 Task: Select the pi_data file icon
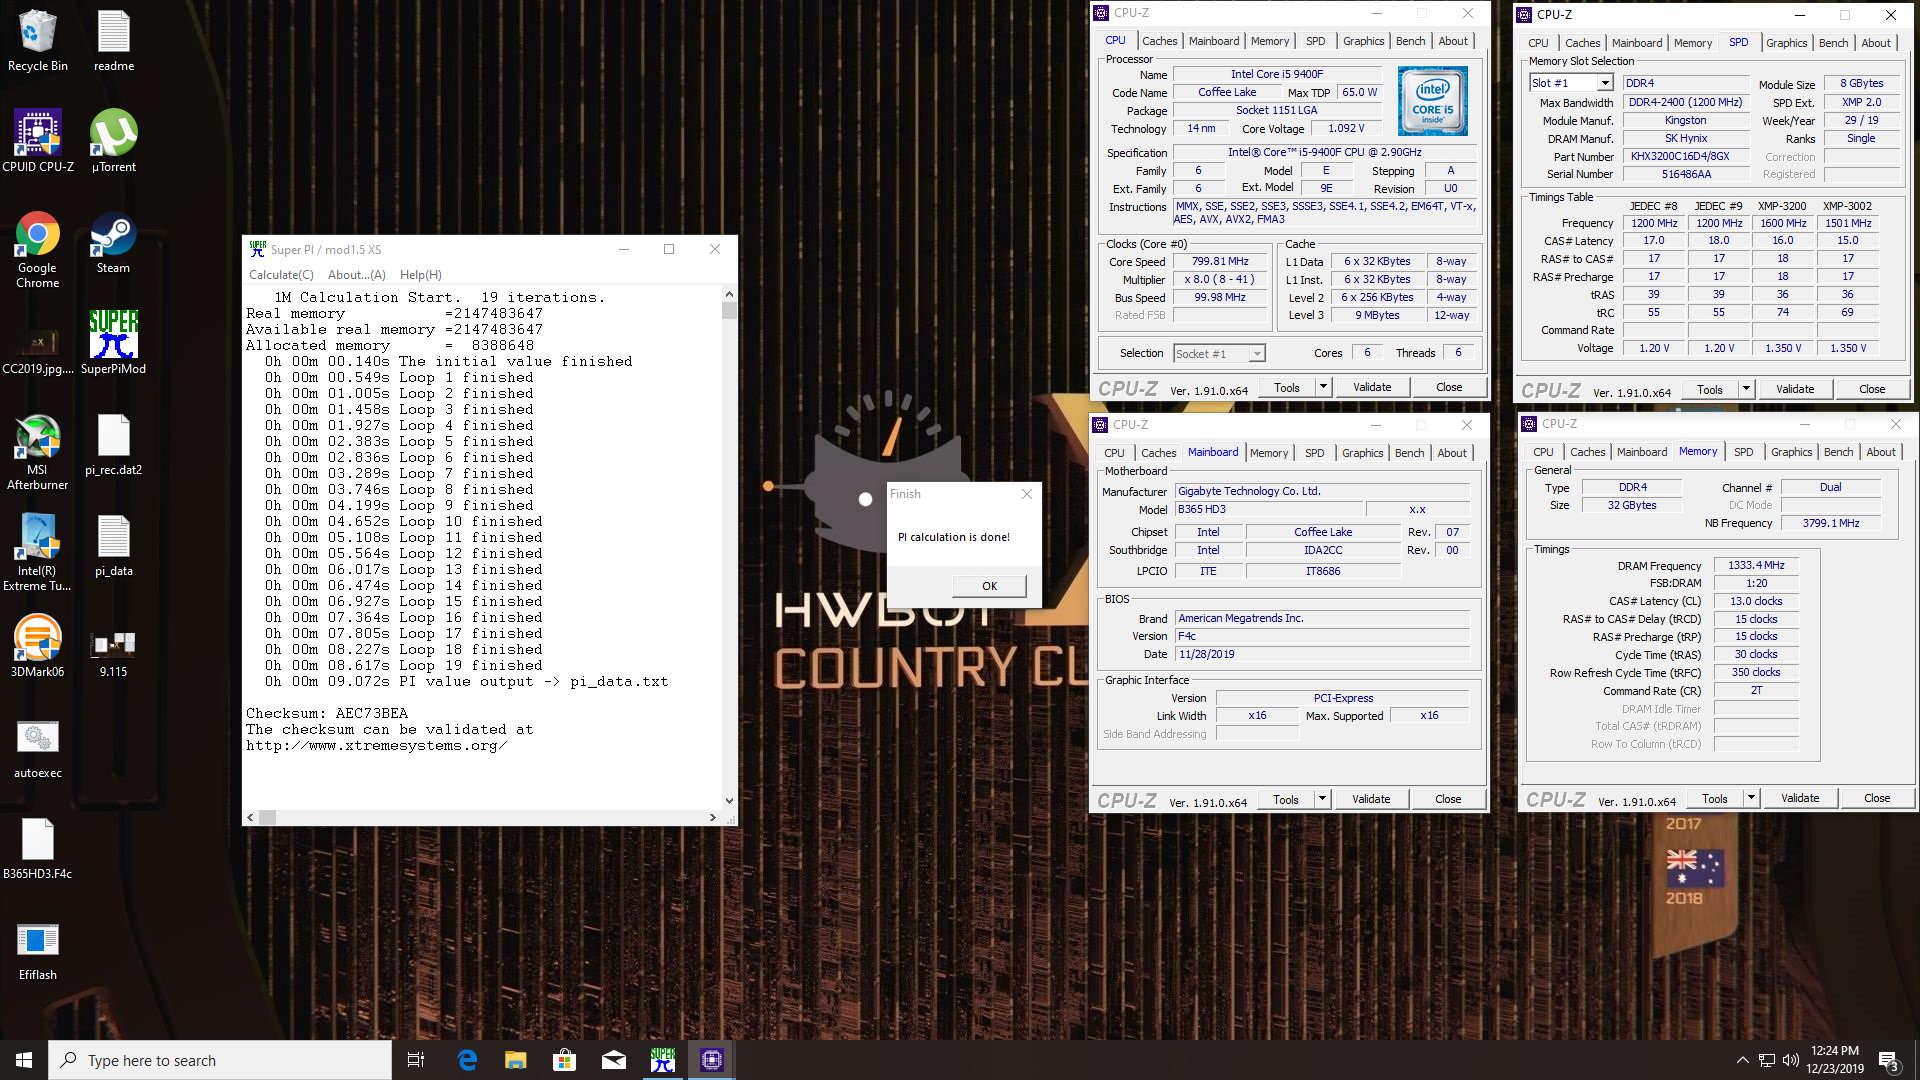(114, 546)
